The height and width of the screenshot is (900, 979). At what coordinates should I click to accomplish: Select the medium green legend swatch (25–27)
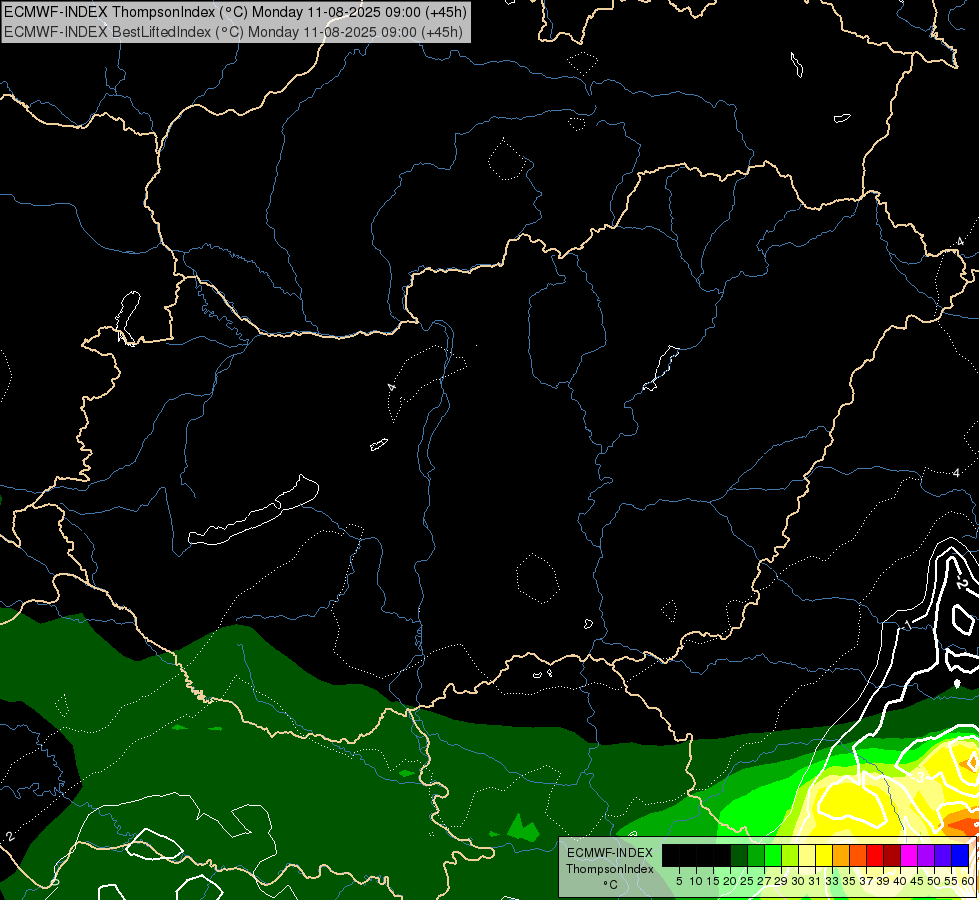(x=756, y=855)
